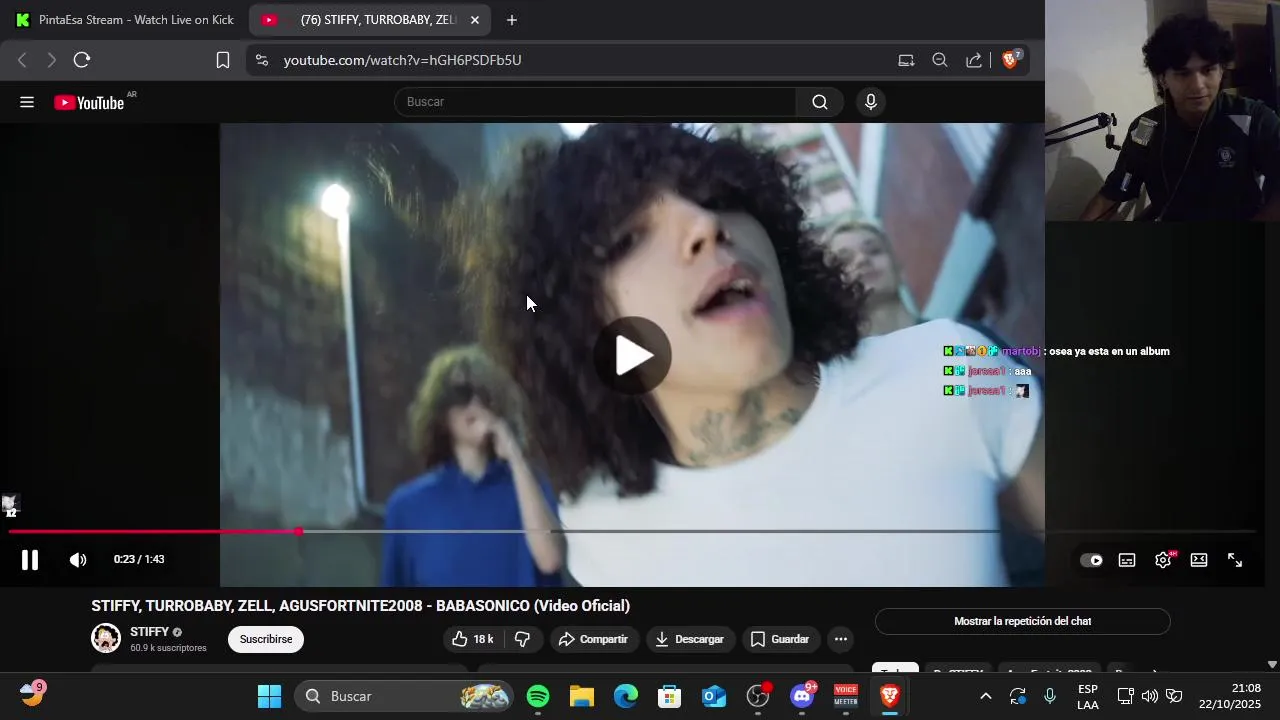The width and height of the screenshot is (1280, 720).
Task: Open Microsoft Edge from the taskbar
Action: [626, 696]
